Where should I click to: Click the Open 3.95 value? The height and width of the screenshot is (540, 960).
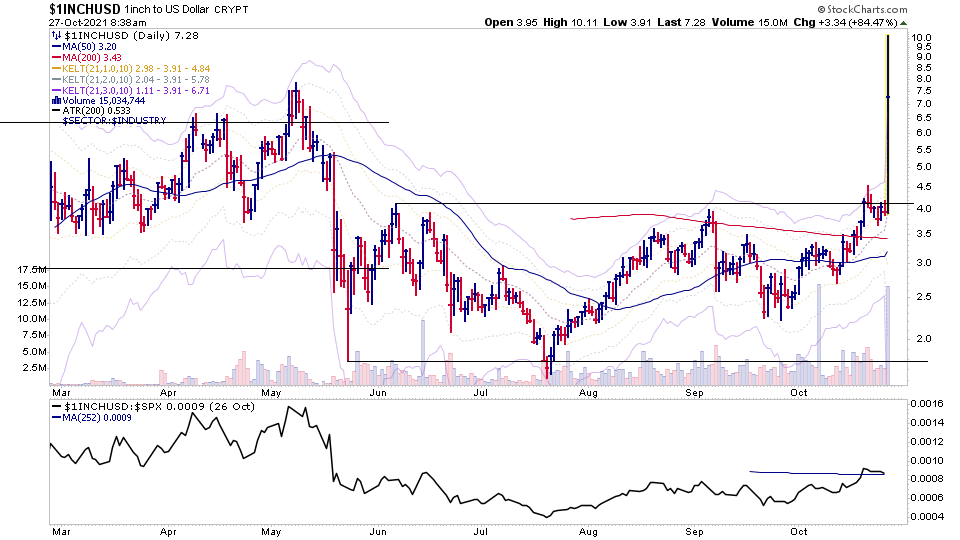(x=511, y=23)
